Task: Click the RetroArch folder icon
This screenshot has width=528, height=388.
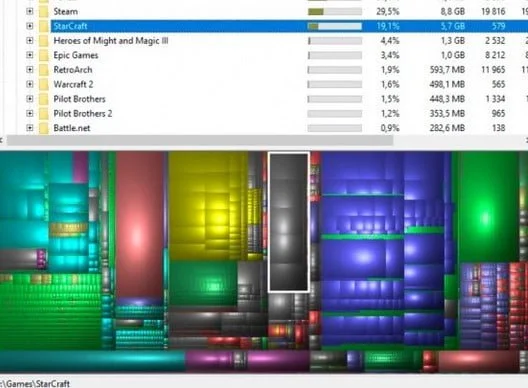Action: pos(43,70)
